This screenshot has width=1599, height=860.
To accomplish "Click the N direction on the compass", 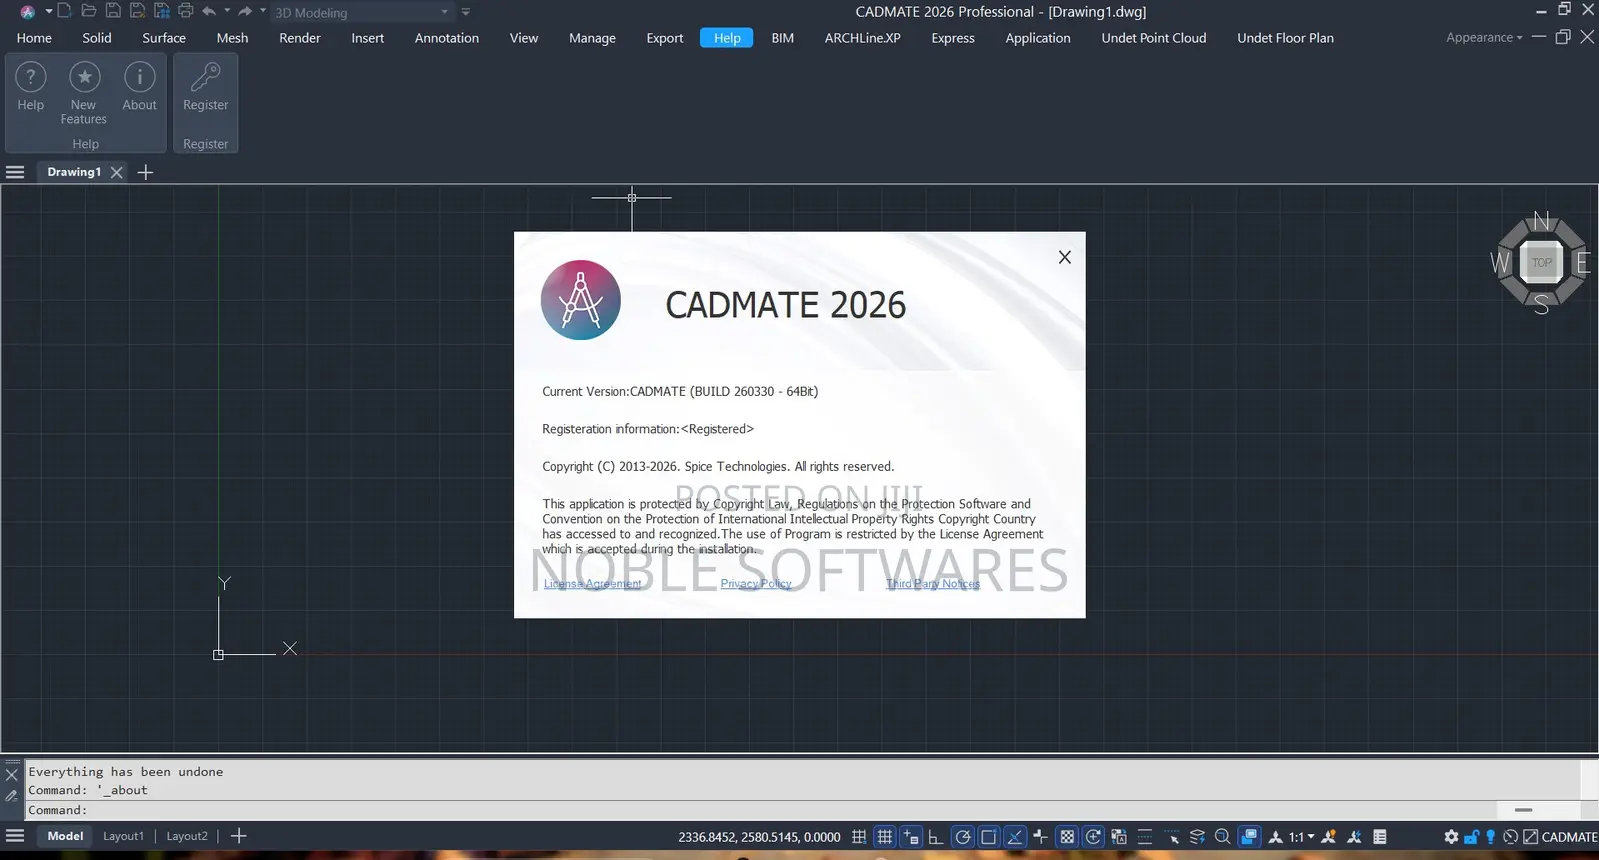I will tap(1541, 221).
